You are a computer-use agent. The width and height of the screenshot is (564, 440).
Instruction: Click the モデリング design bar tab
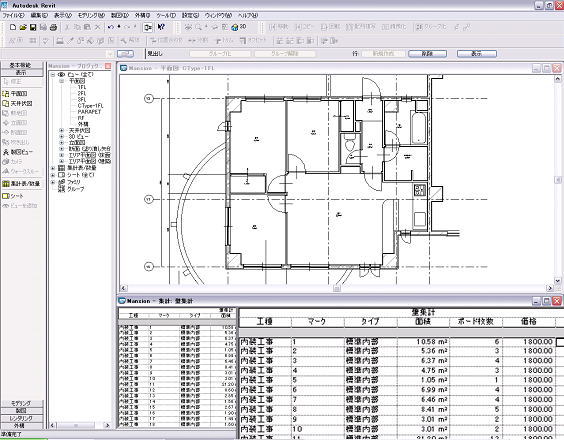click(x=21, y=403)
